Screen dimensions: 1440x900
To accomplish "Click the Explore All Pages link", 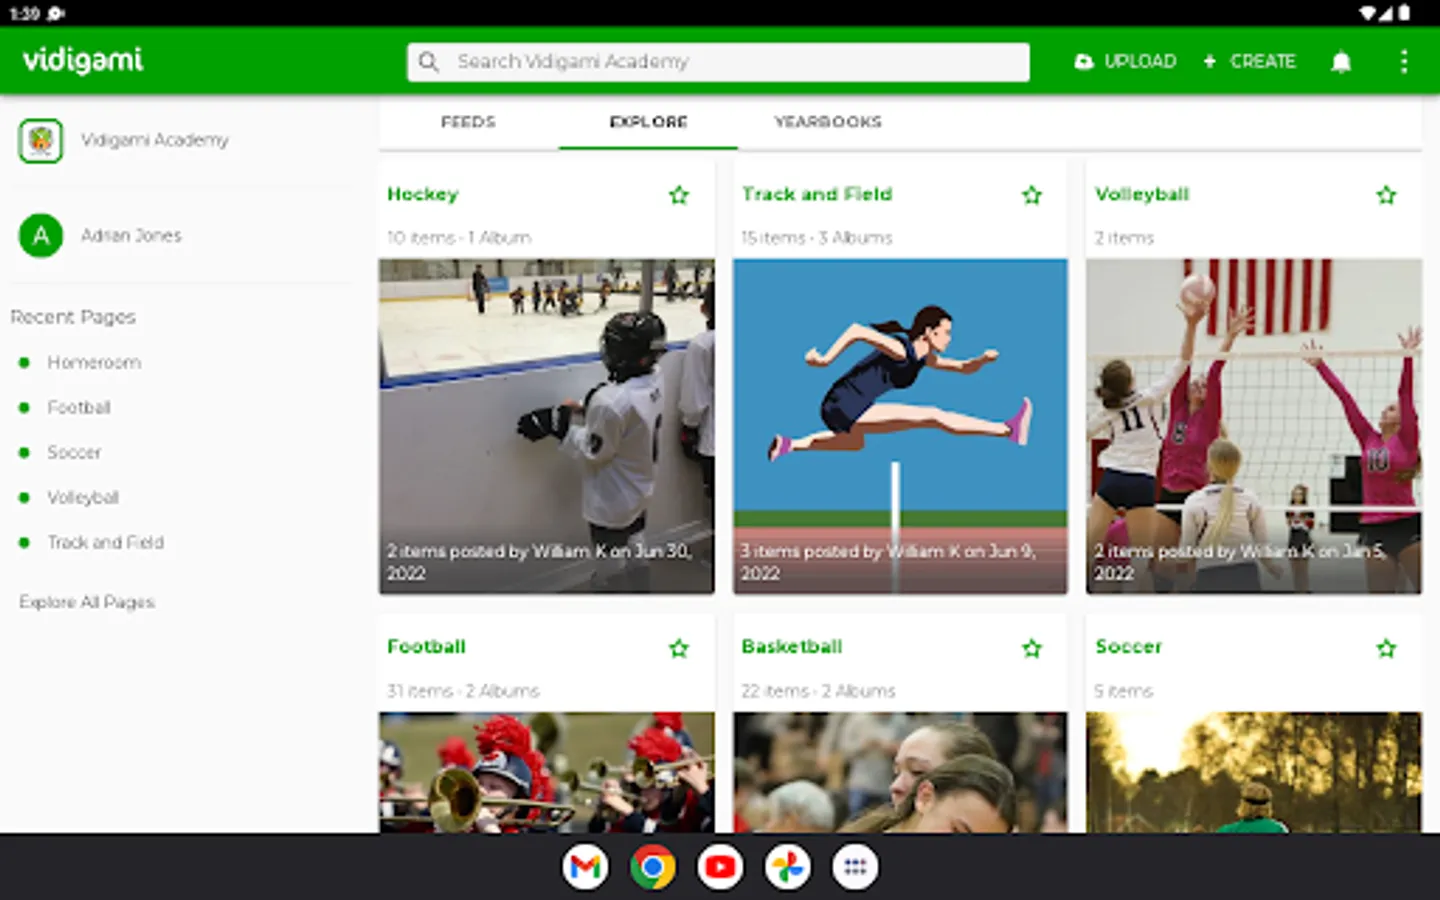I will pos(87,602).
